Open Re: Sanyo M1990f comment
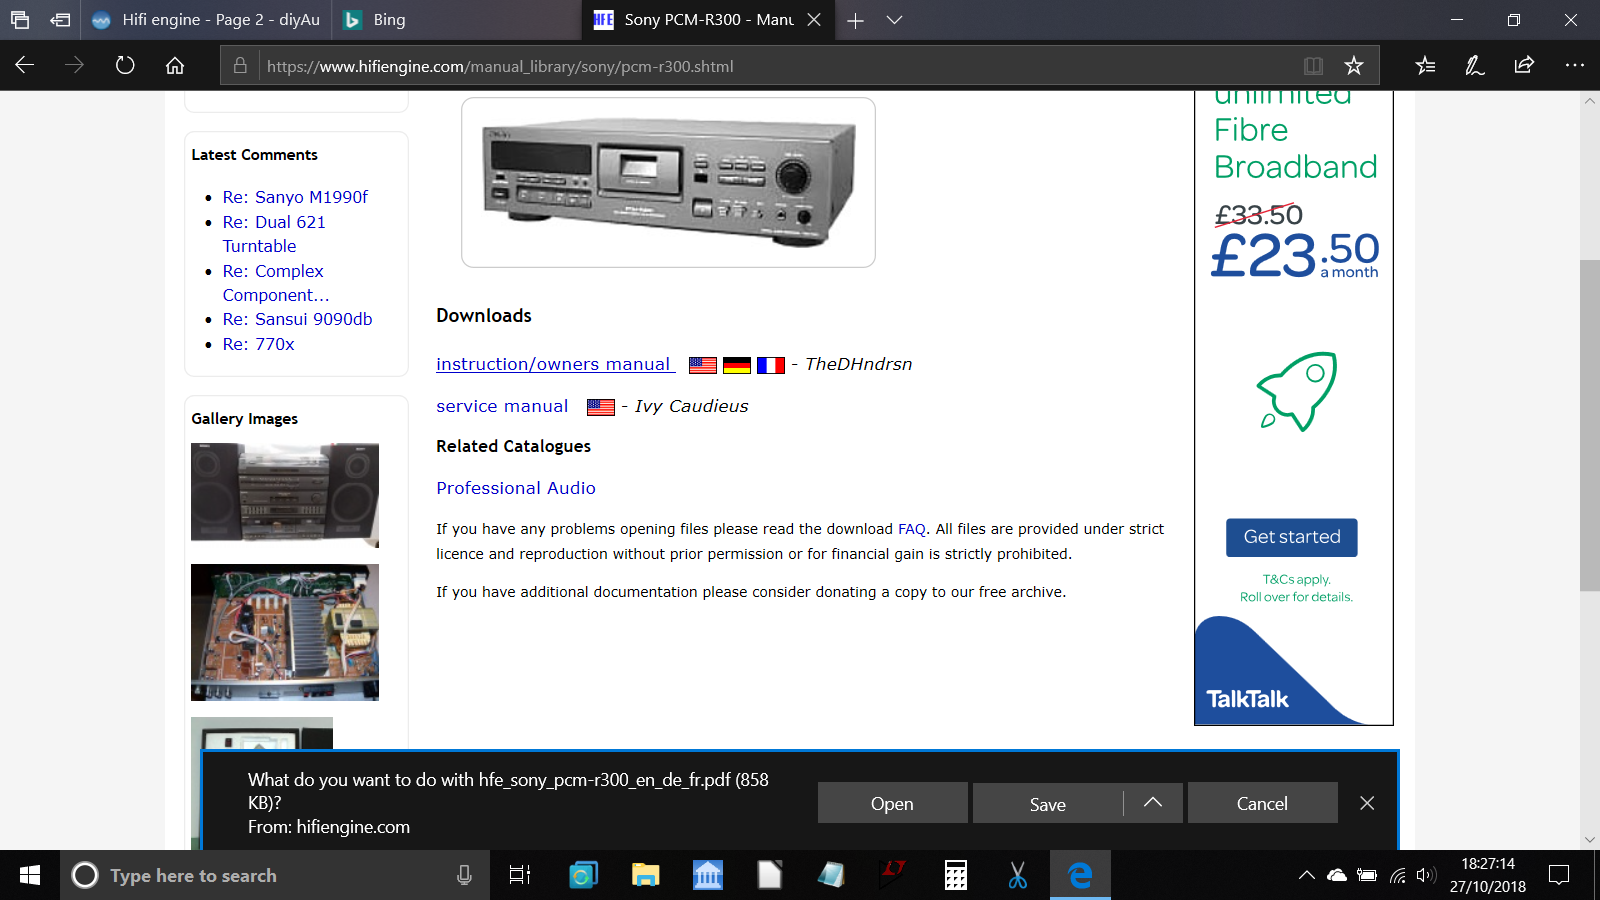 295,197
